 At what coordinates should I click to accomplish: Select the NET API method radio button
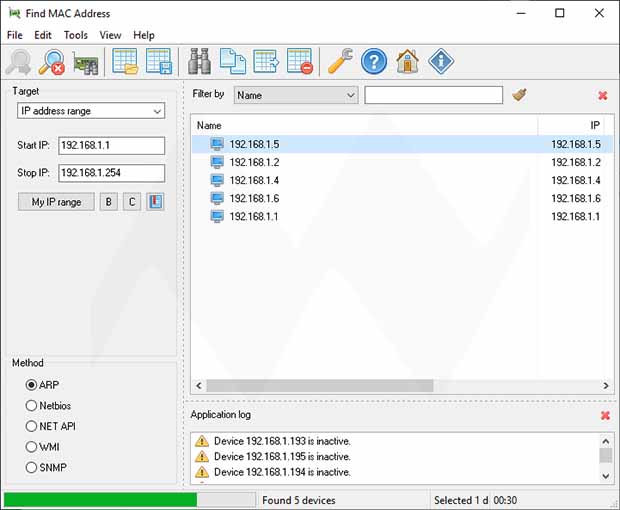point(31,426)
